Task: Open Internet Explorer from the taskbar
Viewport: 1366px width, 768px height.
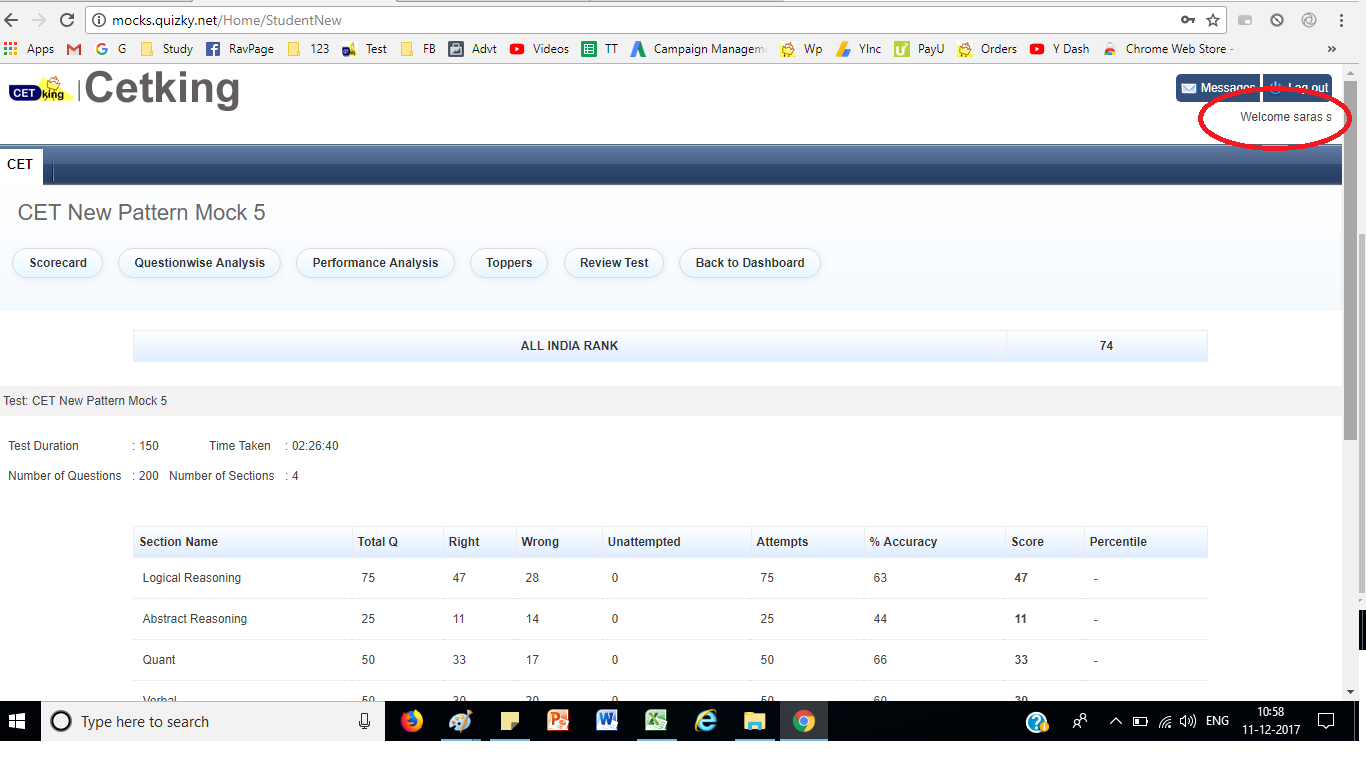Action: point(705,721)
